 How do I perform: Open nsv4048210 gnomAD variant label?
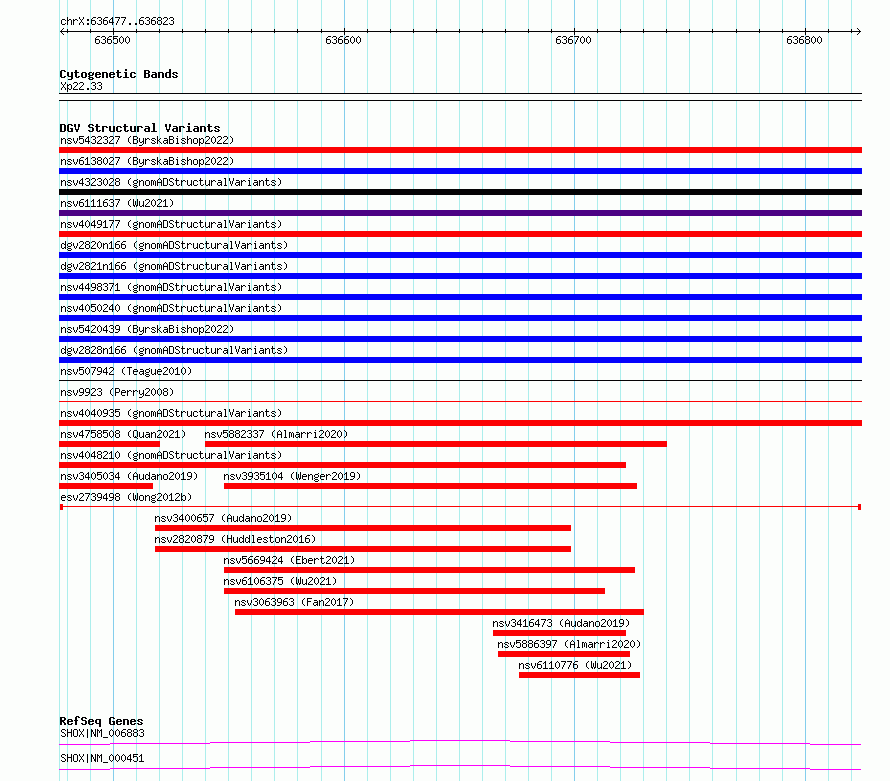click(x=171, y=455)
